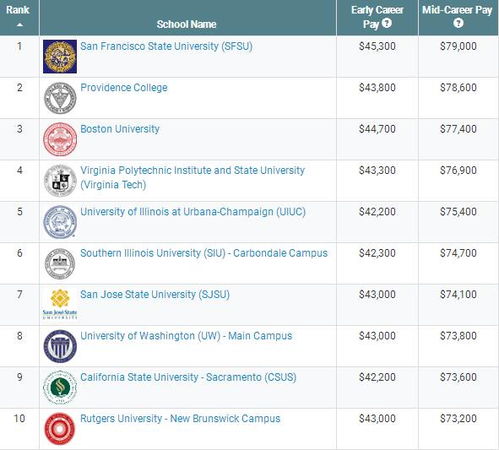Open the Boston University link
The height and width of the screenshot is (450, 499).
click(120, 129)
